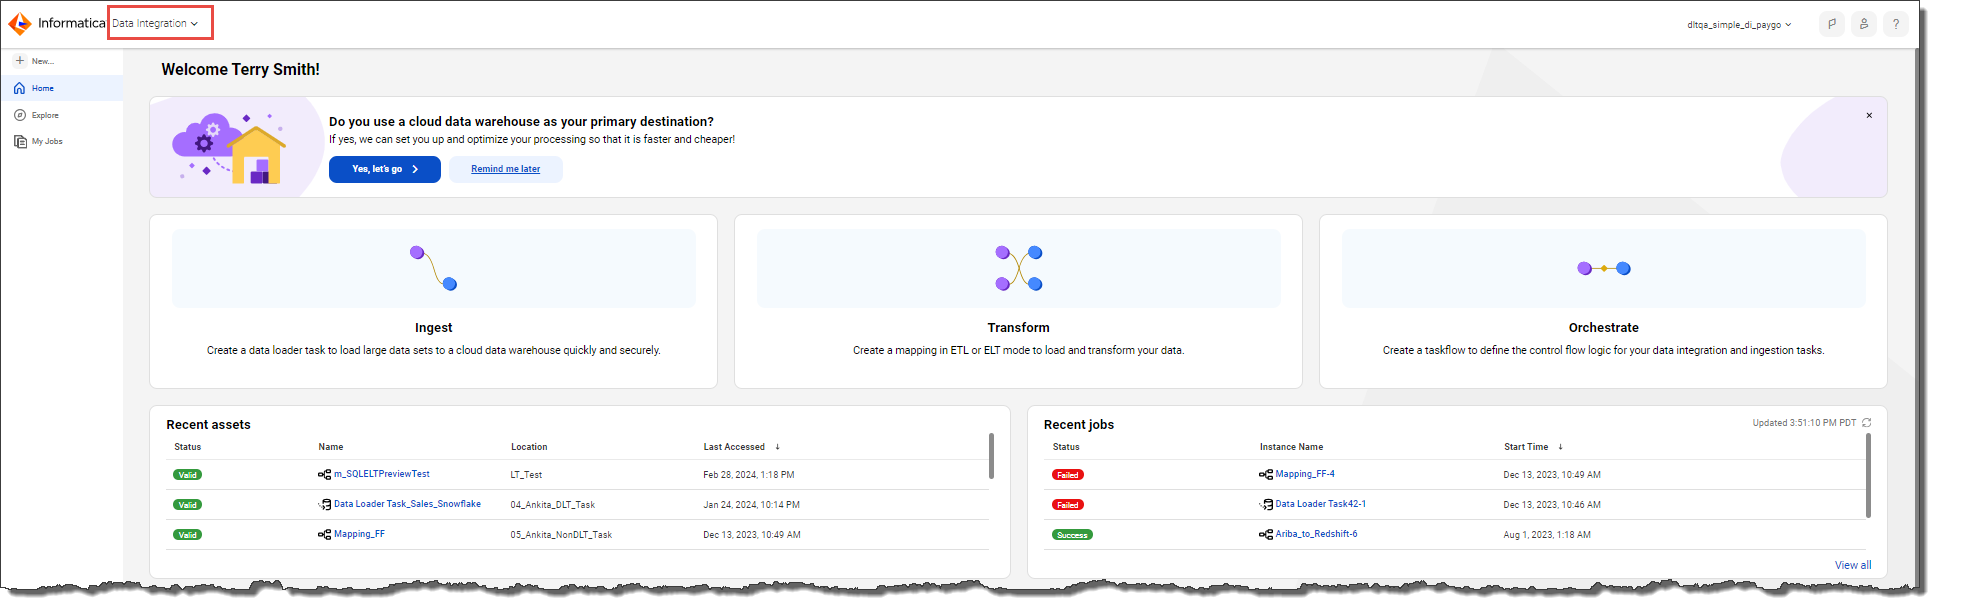This screenshot has height=605, width=1981.
Task: Click the Dec 13, 2023, 10:46 AM cell
Action: click(x=1552, y=505)
